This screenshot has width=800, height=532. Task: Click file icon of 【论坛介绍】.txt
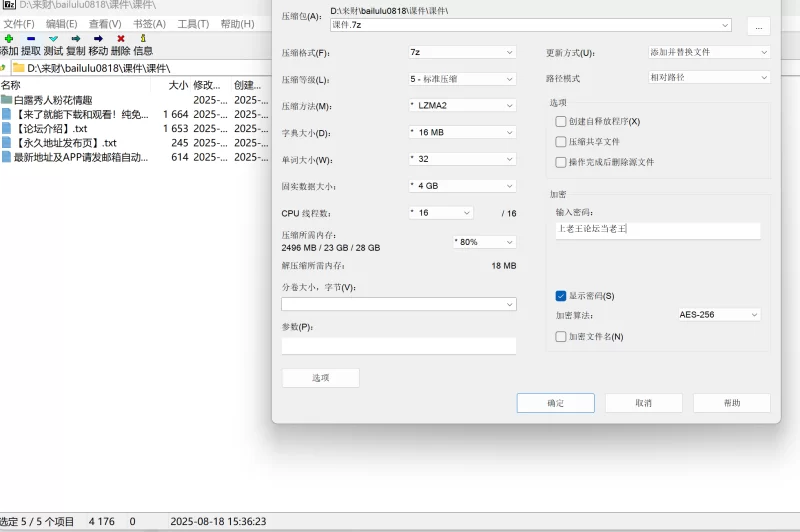point(6,128)
